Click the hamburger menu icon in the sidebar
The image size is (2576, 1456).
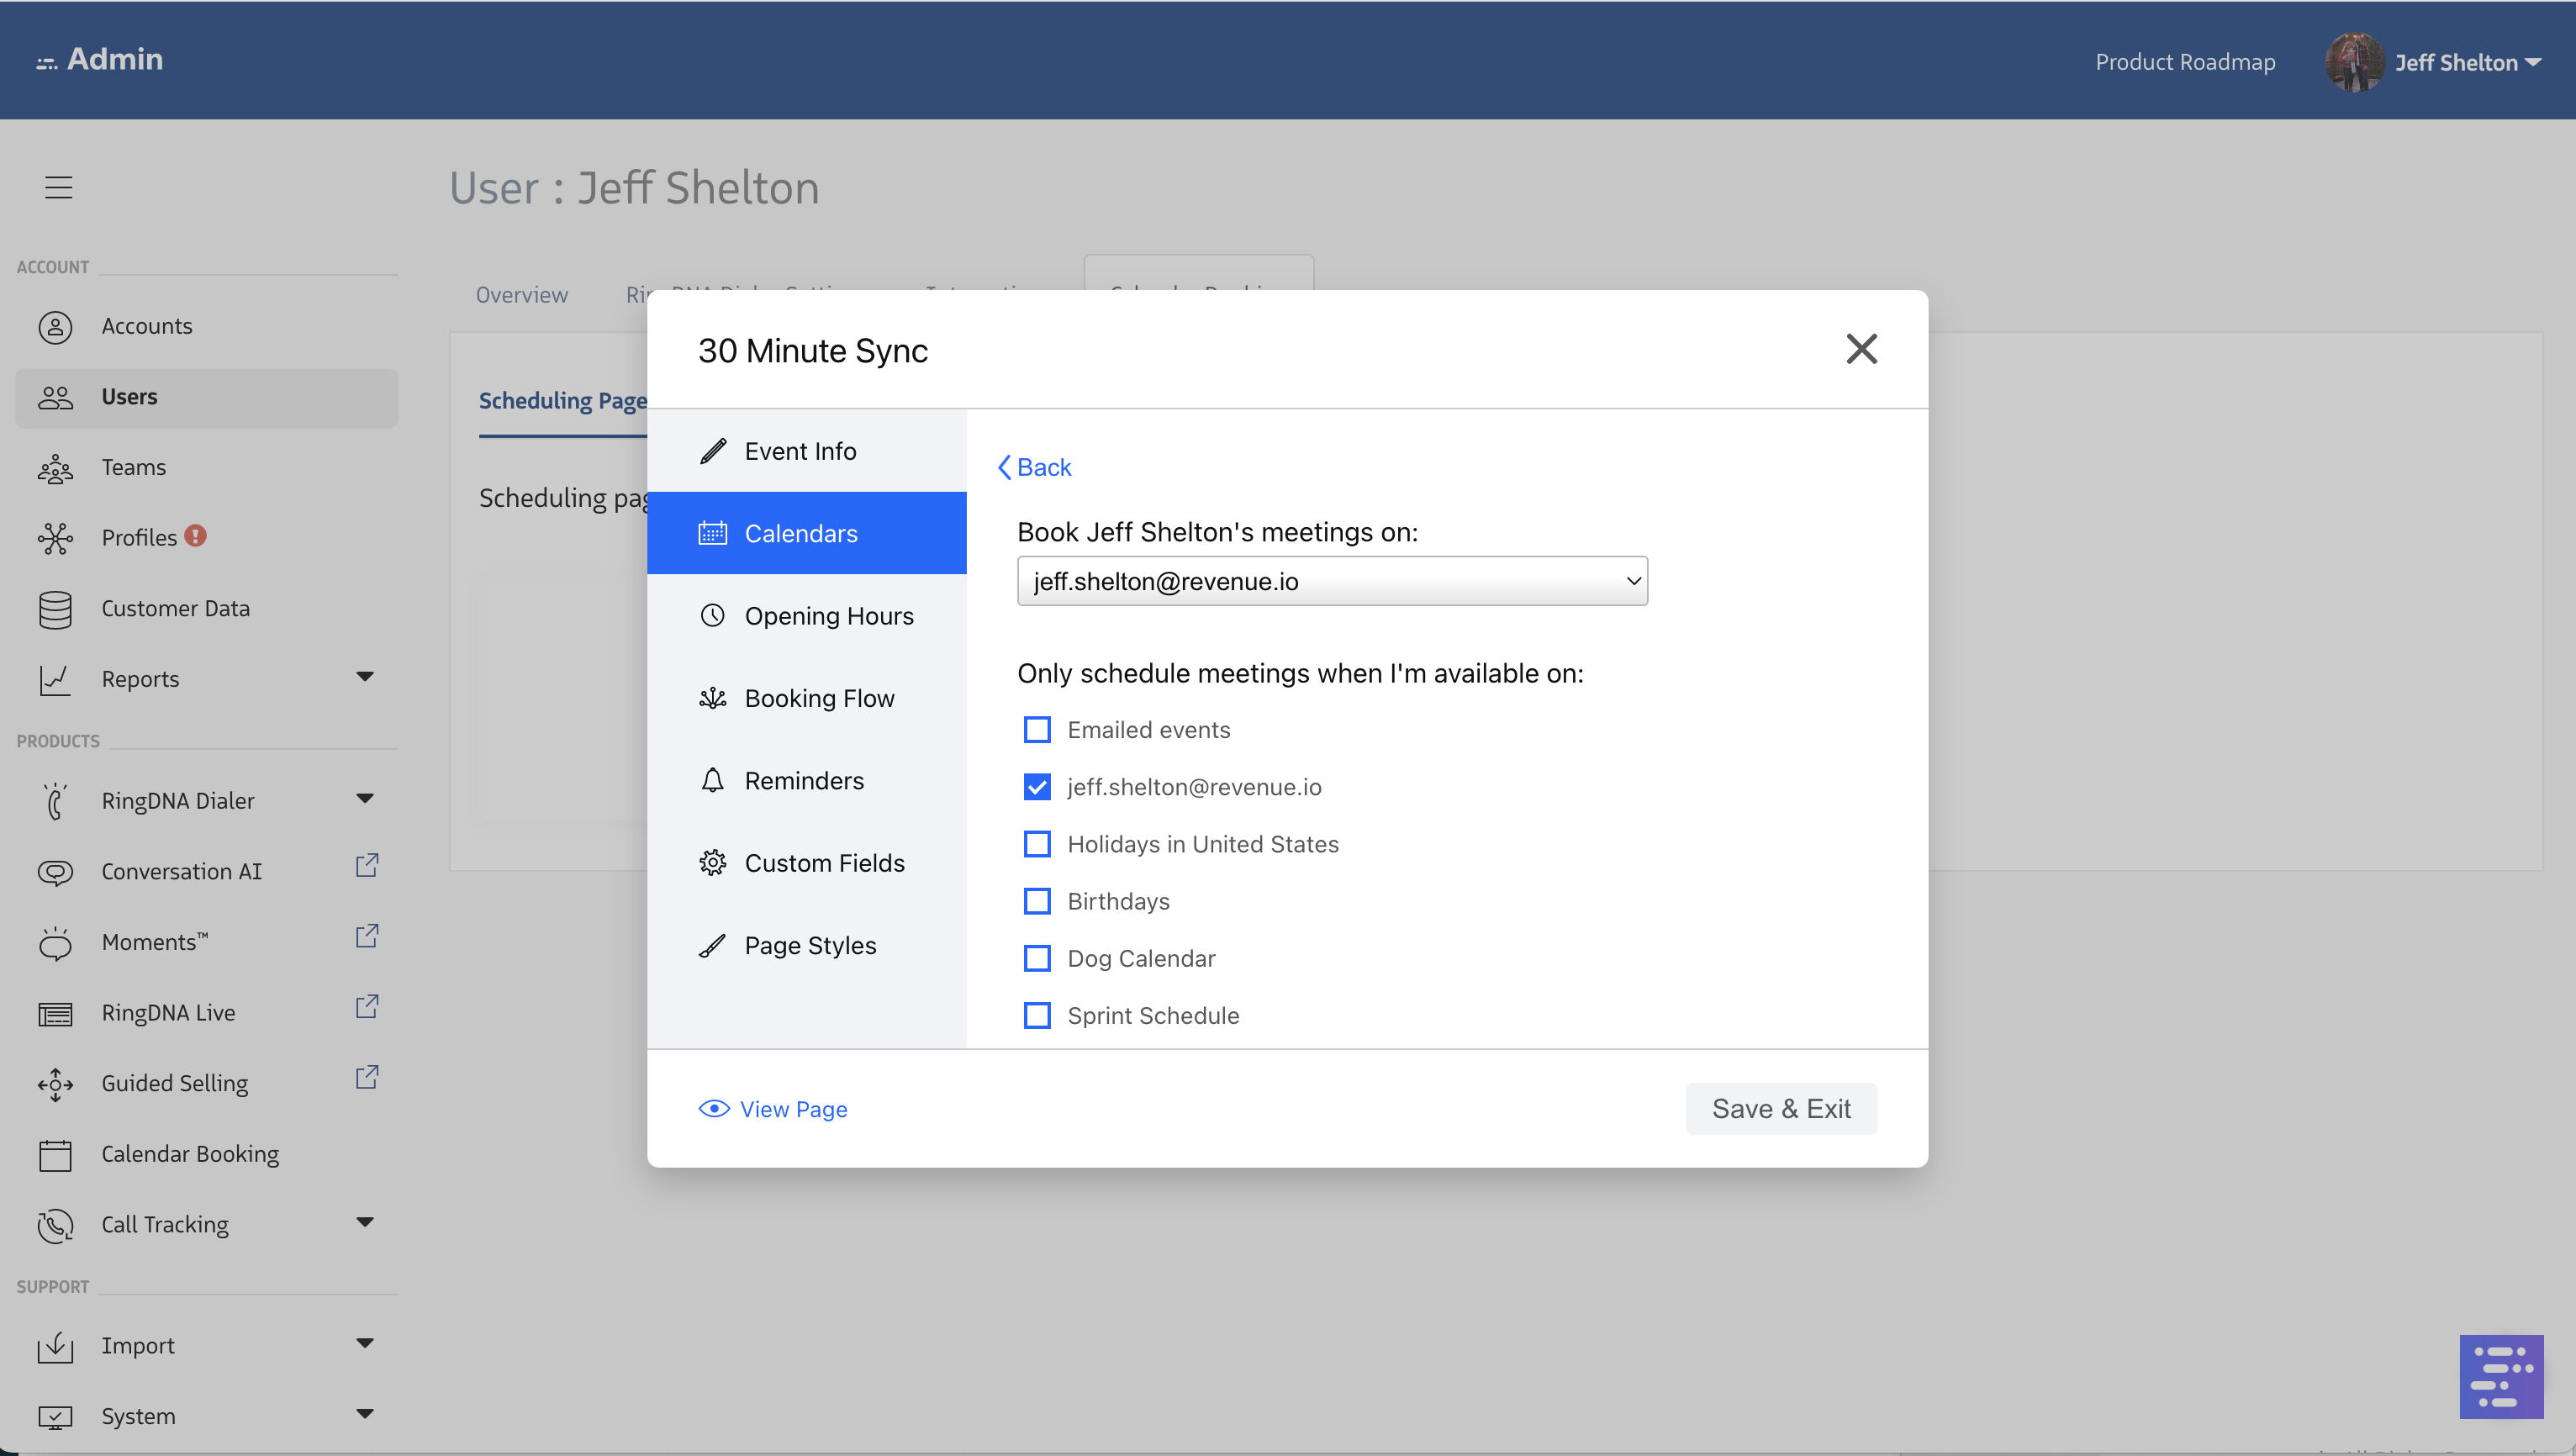click(59, 187)
